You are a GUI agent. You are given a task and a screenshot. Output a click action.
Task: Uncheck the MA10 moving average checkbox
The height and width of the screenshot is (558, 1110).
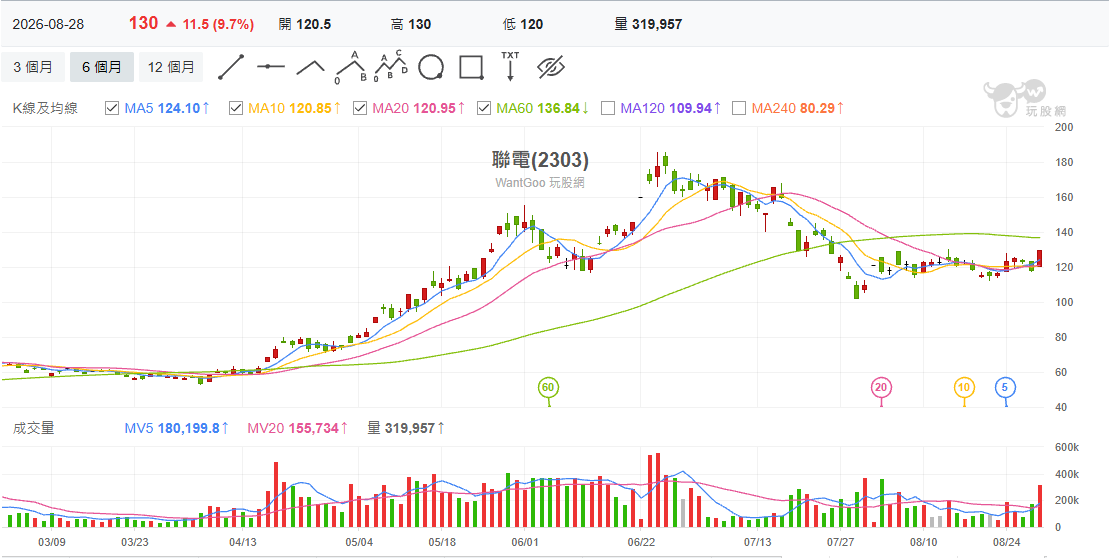coord(236,108)
